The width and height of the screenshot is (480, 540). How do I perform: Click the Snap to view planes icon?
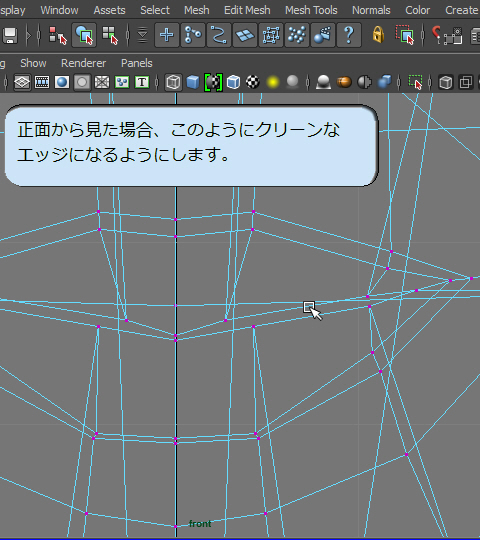(245, 35)
